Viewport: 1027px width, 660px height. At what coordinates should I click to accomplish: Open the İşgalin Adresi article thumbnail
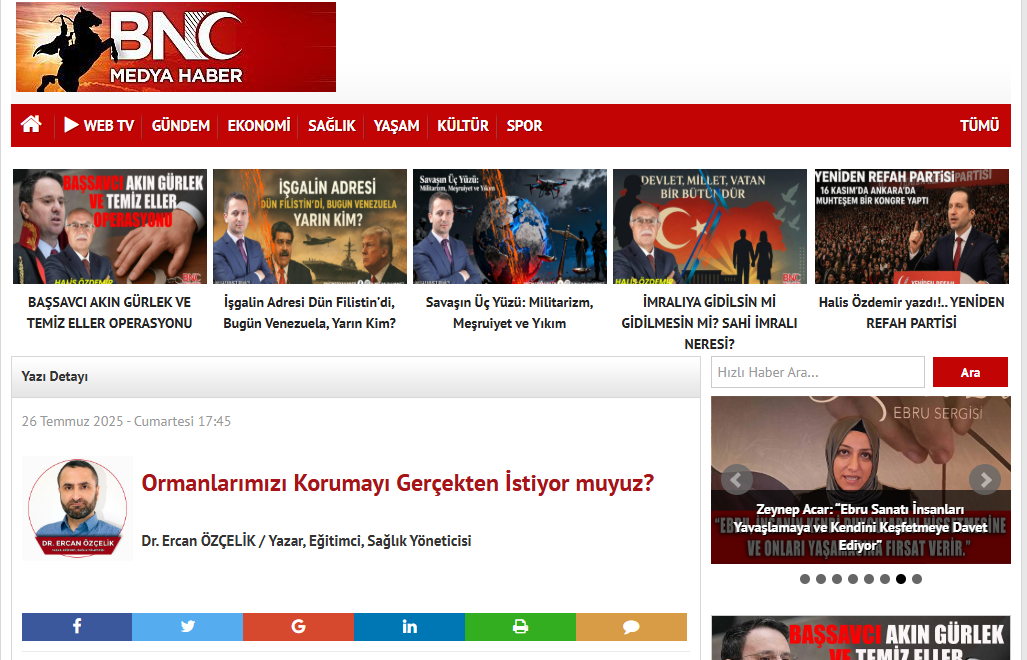tap(310, 226)
